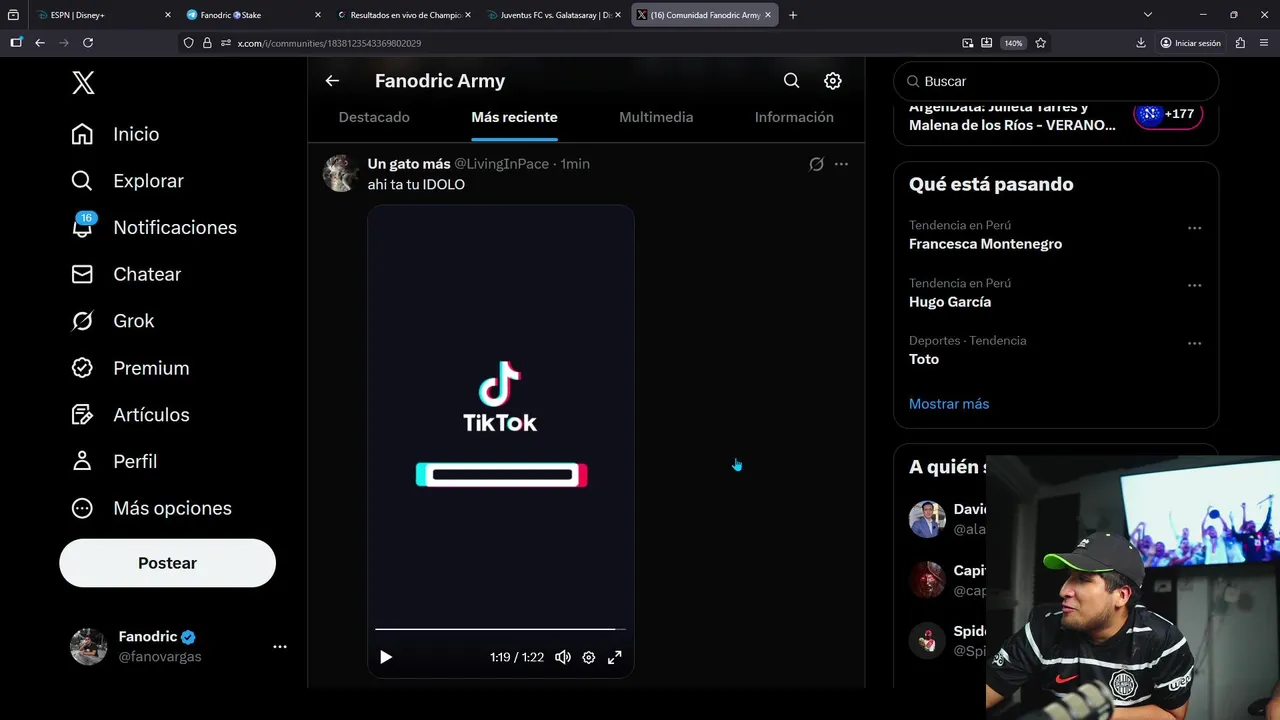Open tracking protection shield icon
The height and width of the screenshot is (720, 1280).
(x=188, y=43)
